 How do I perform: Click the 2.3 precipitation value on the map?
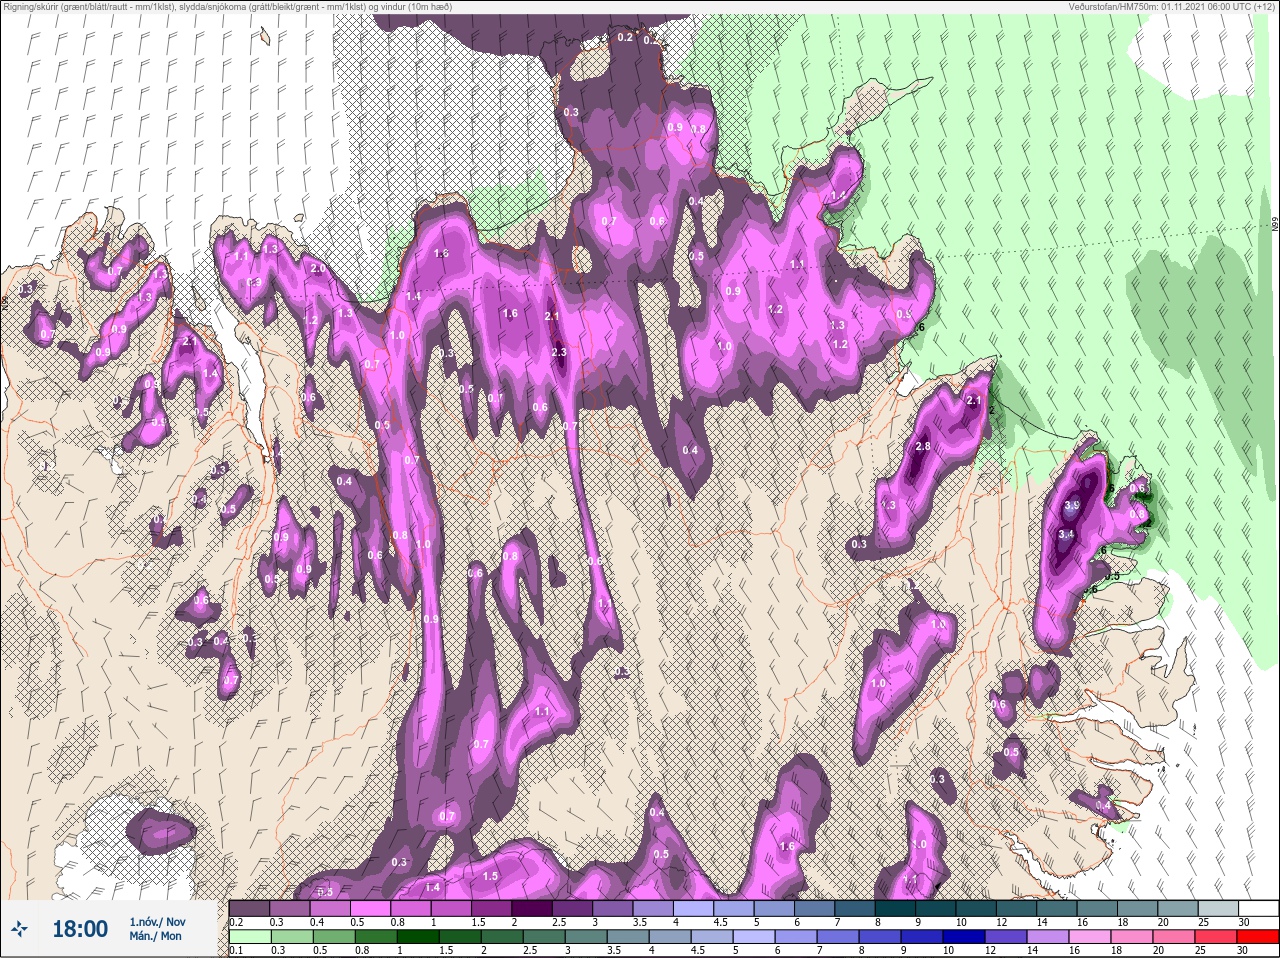click(559, 352)
